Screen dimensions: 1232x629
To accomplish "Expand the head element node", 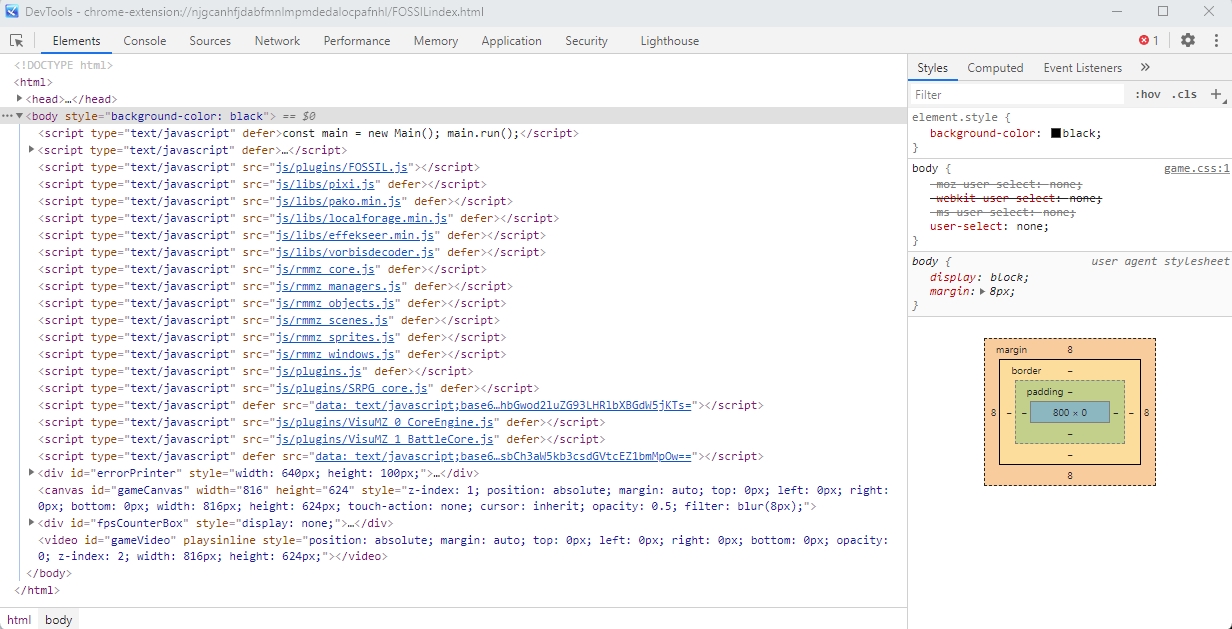I will (20, 98).
